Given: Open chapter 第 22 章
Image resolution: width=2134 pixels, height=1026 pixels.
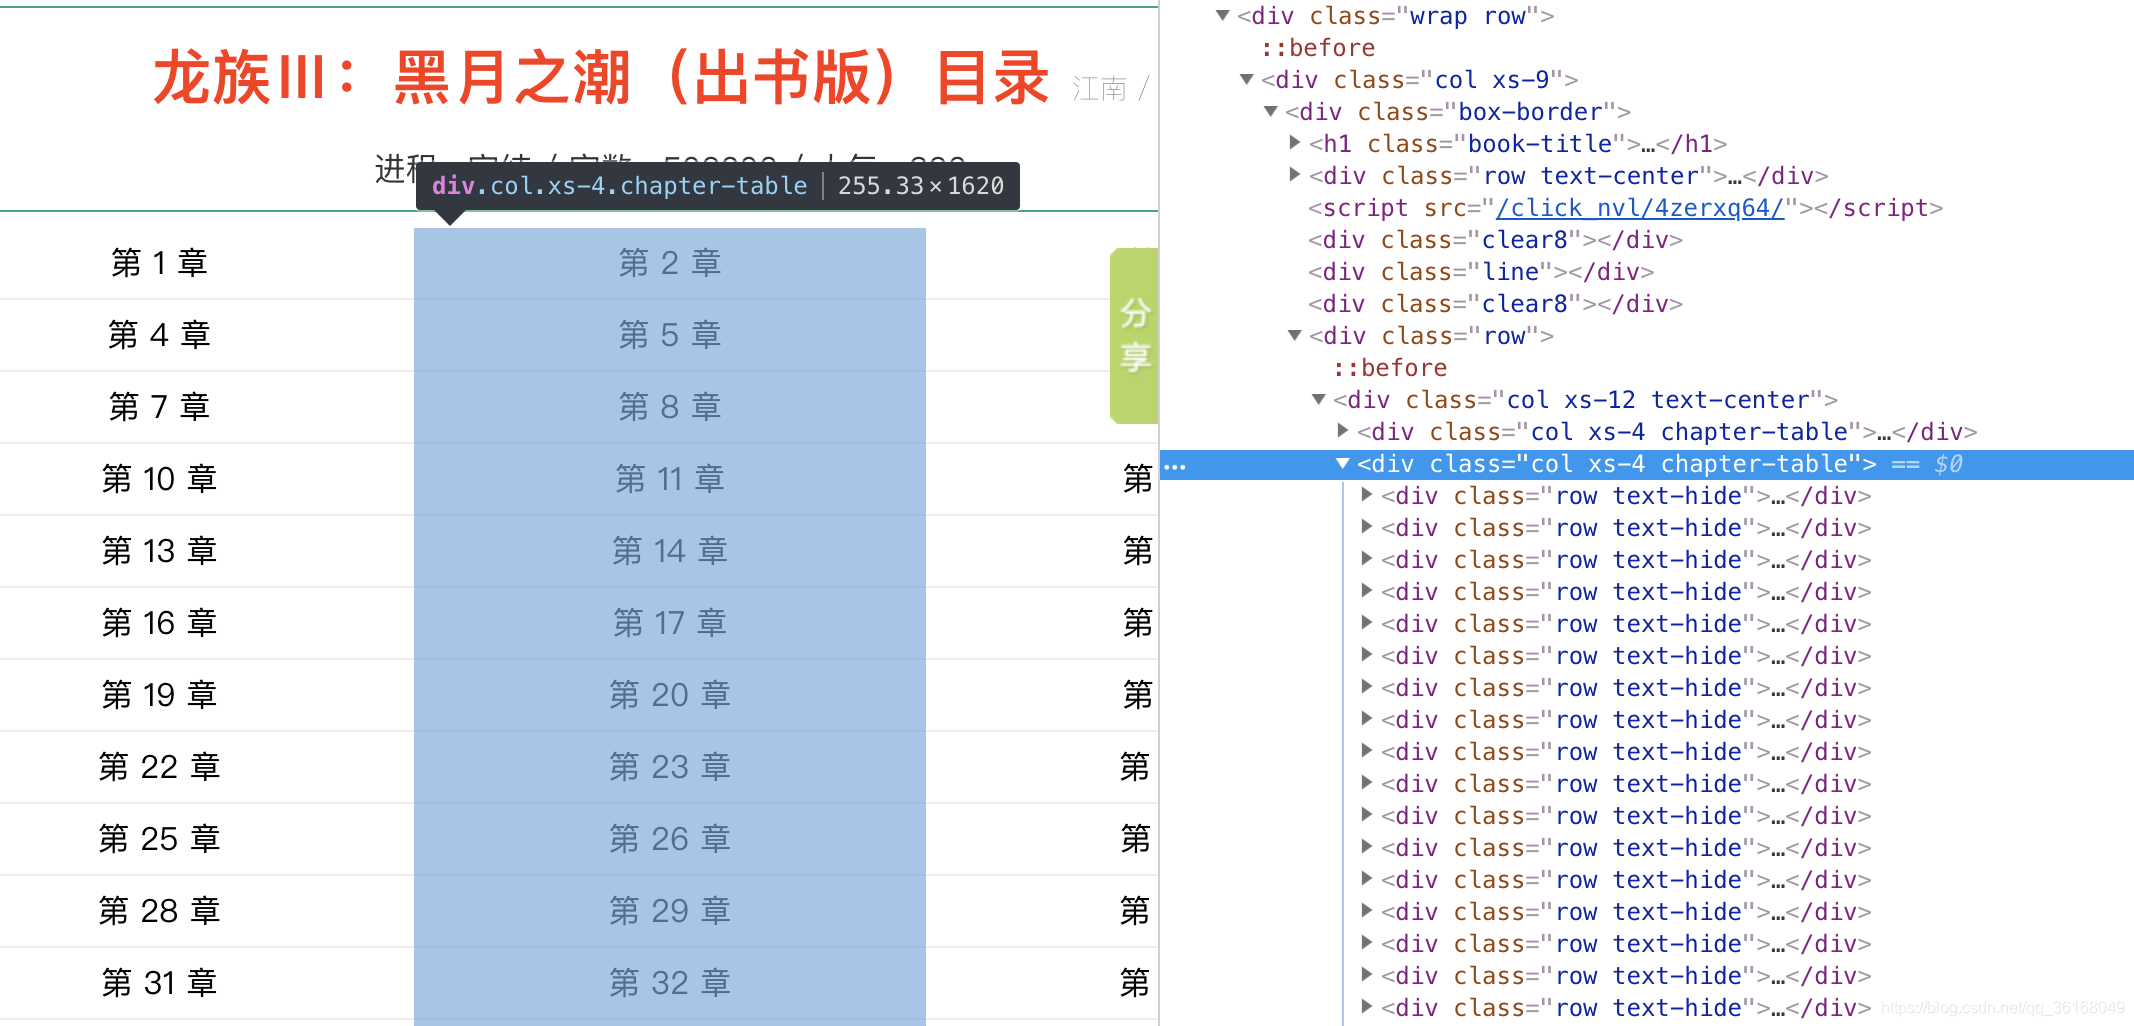Looking at the screenshot, I should (160, 767).
